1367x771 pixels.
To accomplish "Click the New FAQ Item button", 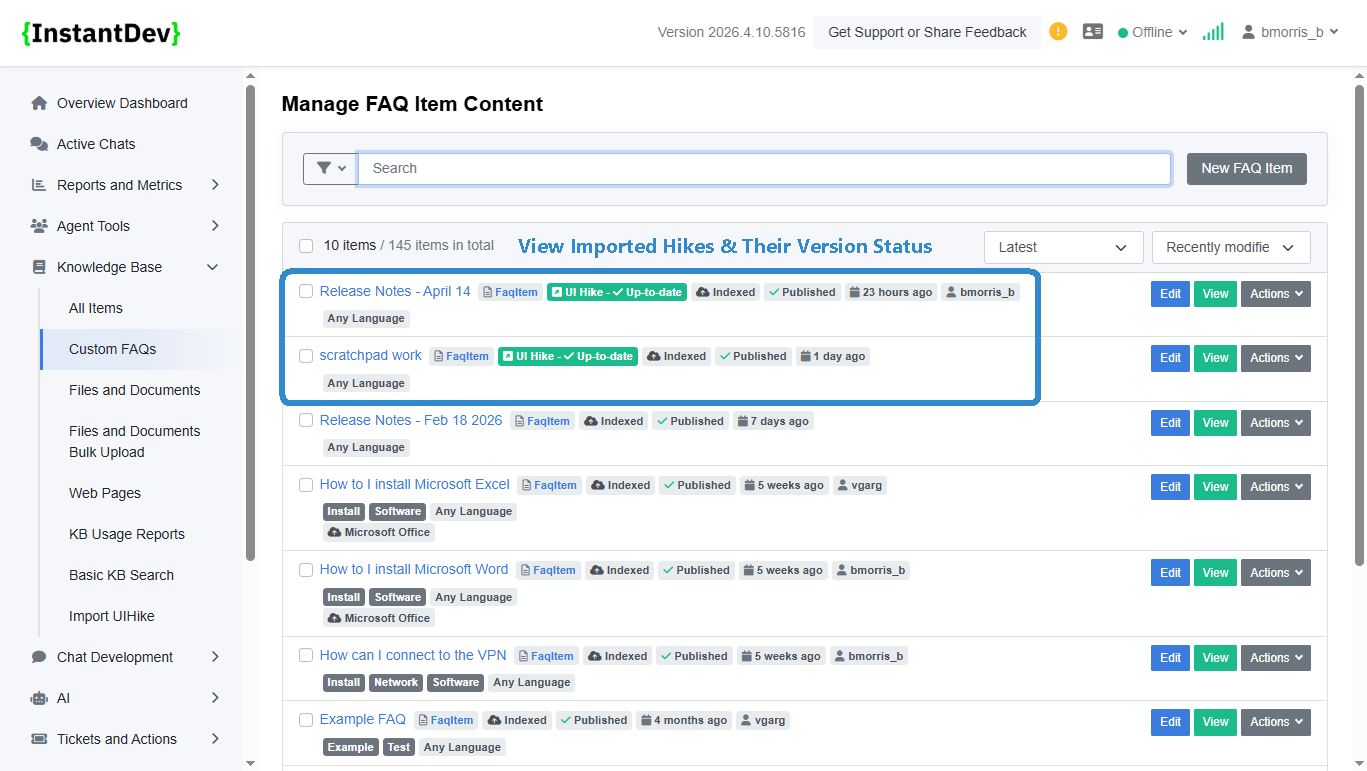I will click(1246, 168).
